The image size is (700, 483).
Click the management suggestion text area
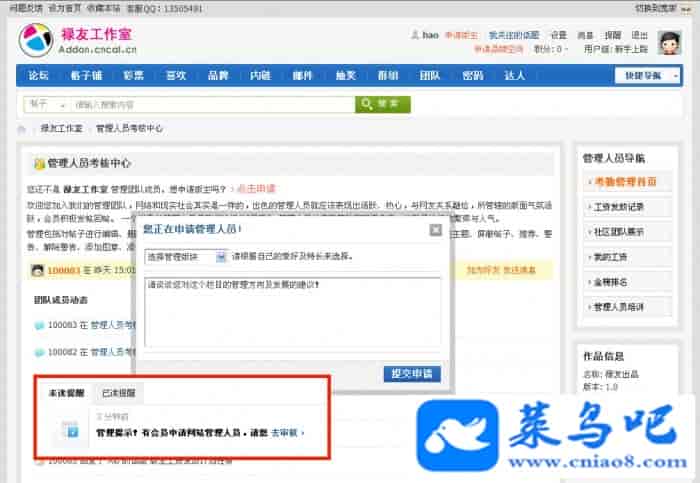pos(293,312)
